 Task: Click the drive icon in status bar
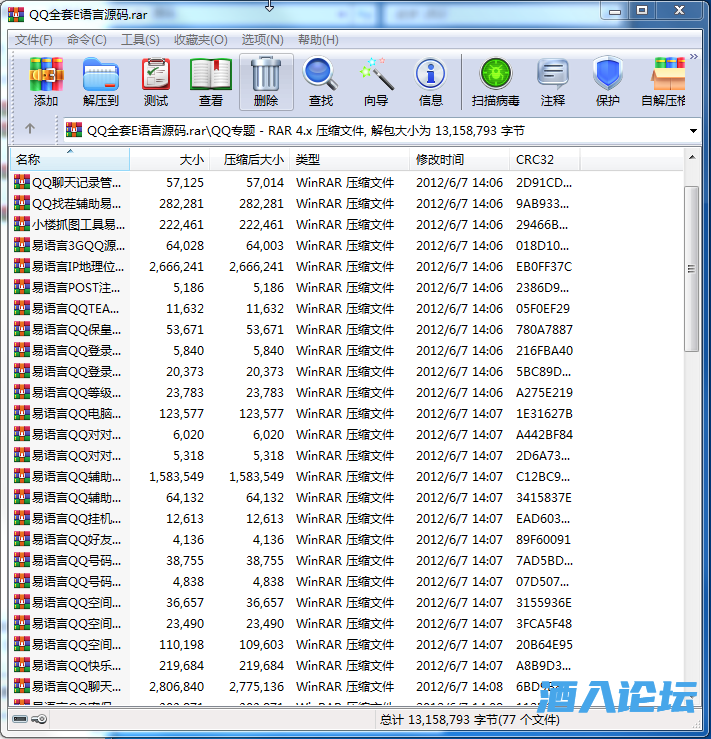click(20, 719)
